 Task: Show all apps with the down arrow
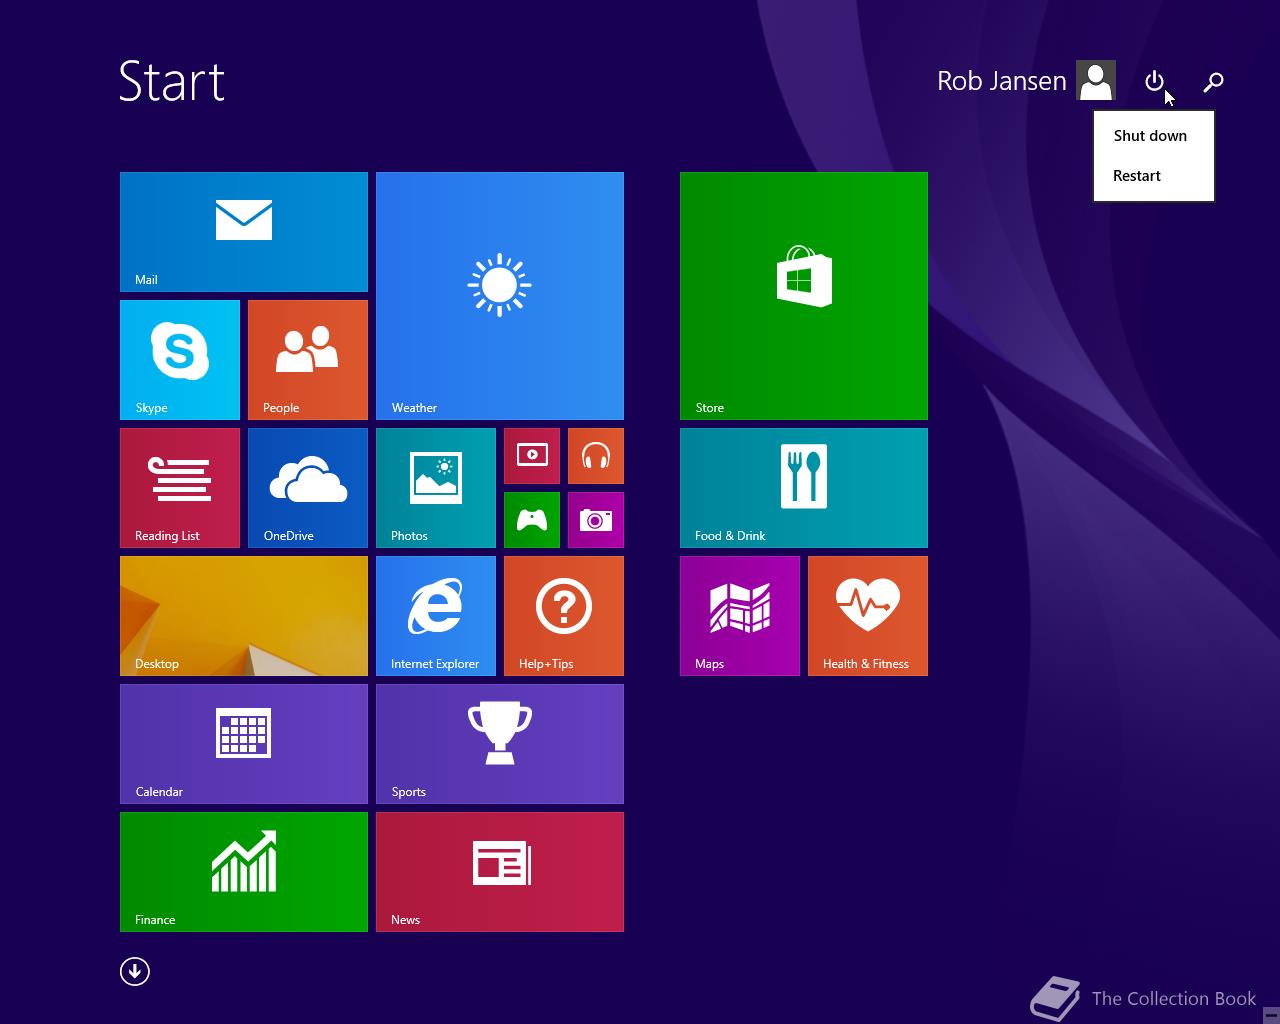coord(135,971)
